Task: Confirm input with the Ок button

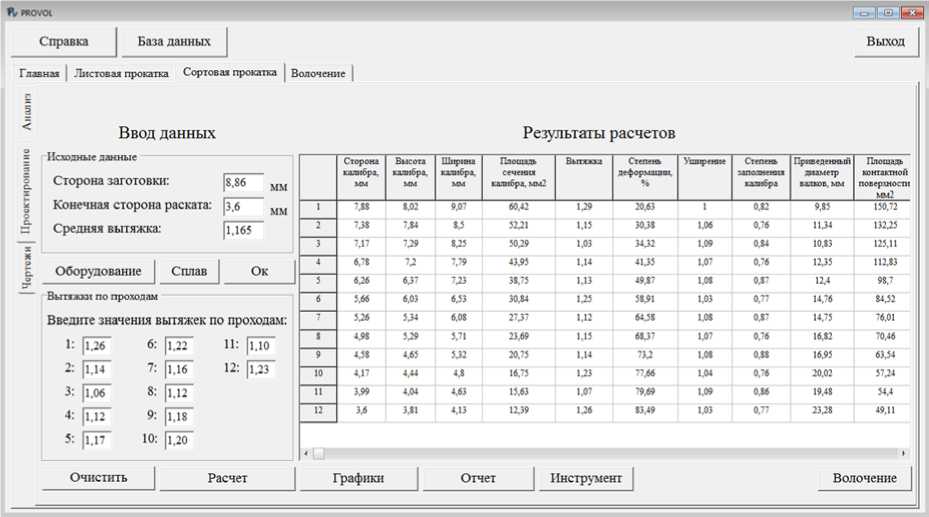Action: (259, 271)
